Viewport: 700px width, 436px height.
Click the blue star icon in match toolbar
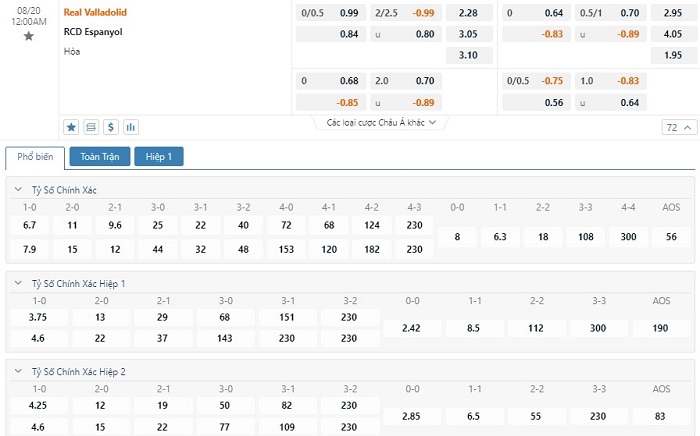click(x=71, y=127)
